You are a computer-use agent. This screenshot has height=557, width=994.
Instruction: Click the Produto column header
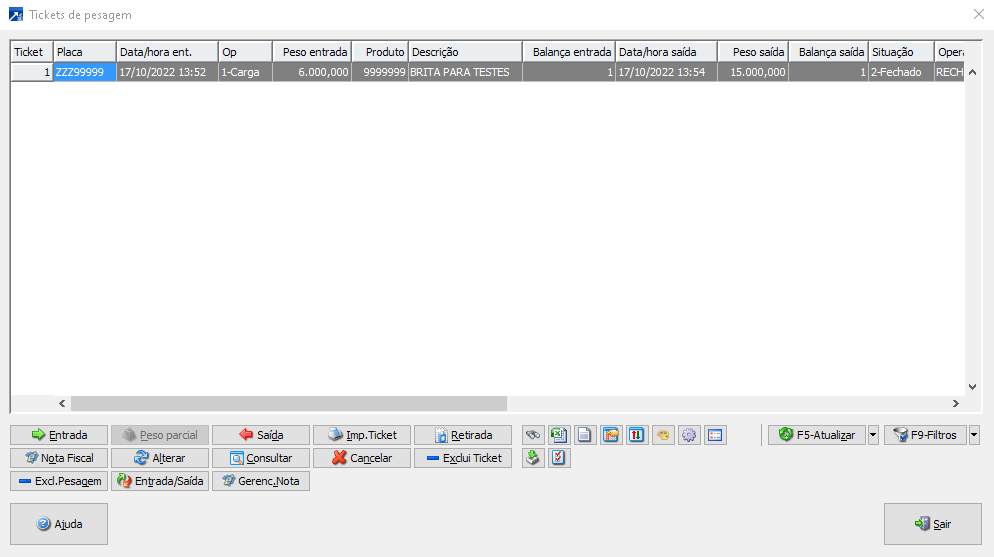tap(380, 52)
